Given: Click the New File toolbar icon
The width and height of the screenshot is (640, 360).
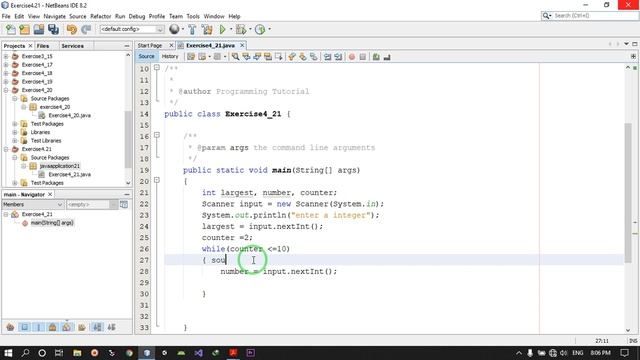Looking at the screenshot, I should [11, 29].
